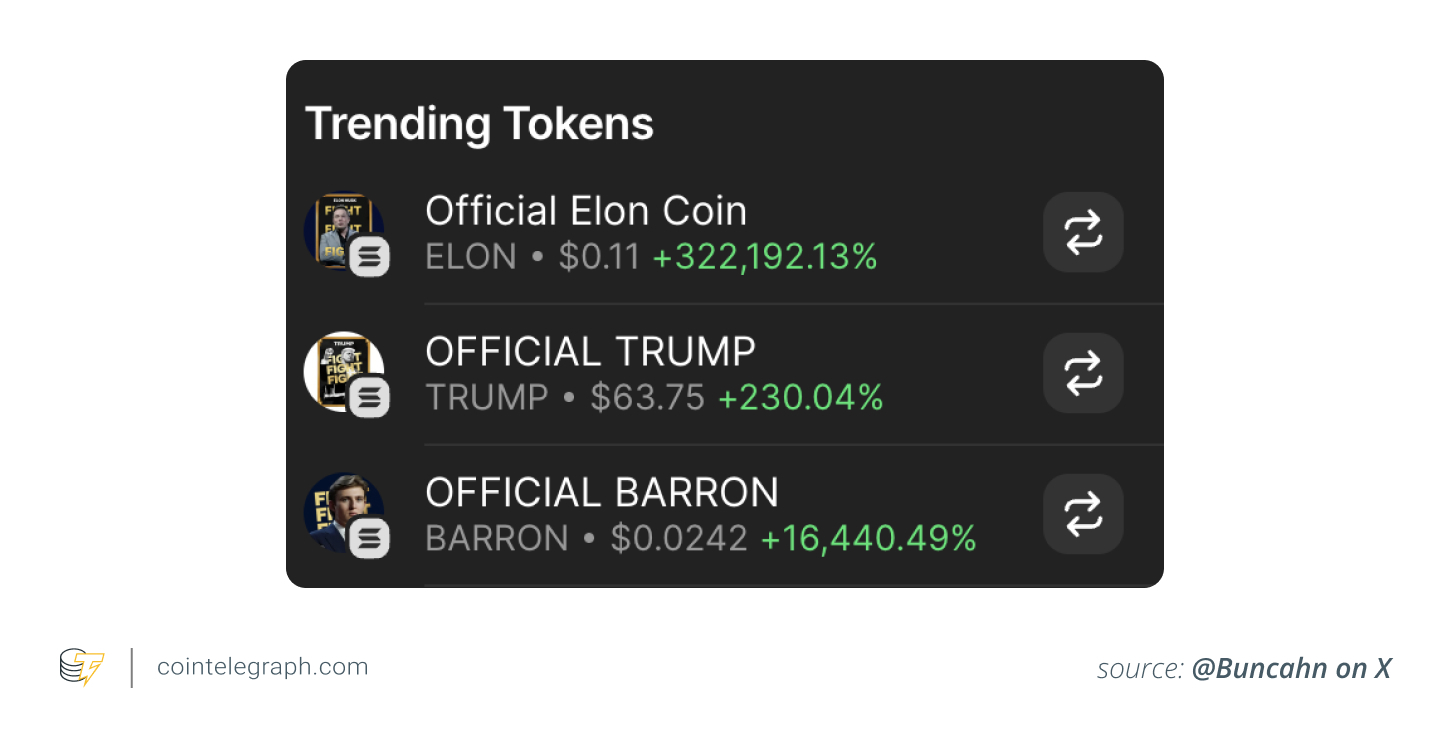This screenshot has height=748, width=1450.
Task: Select the OFFICIAL TRUMP list entry
Action: 700,373
